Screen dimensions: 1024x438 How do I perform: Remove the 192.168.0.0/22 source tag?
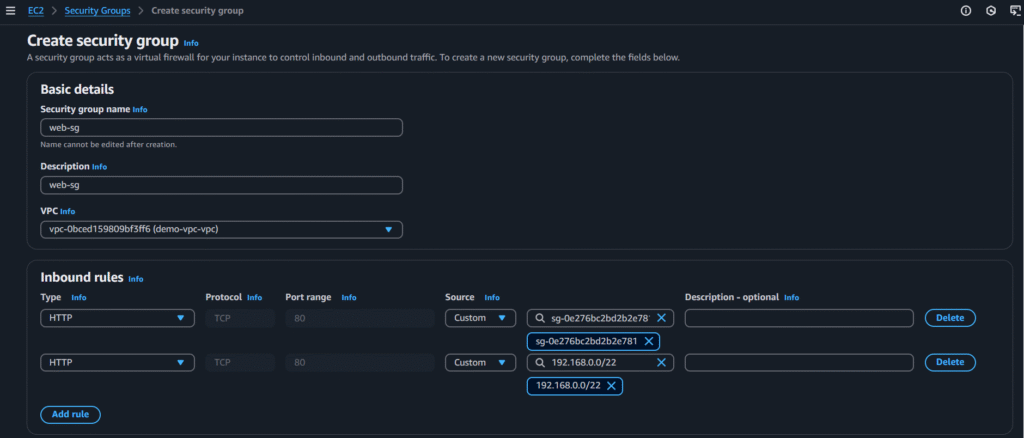[x=611, y=386]
